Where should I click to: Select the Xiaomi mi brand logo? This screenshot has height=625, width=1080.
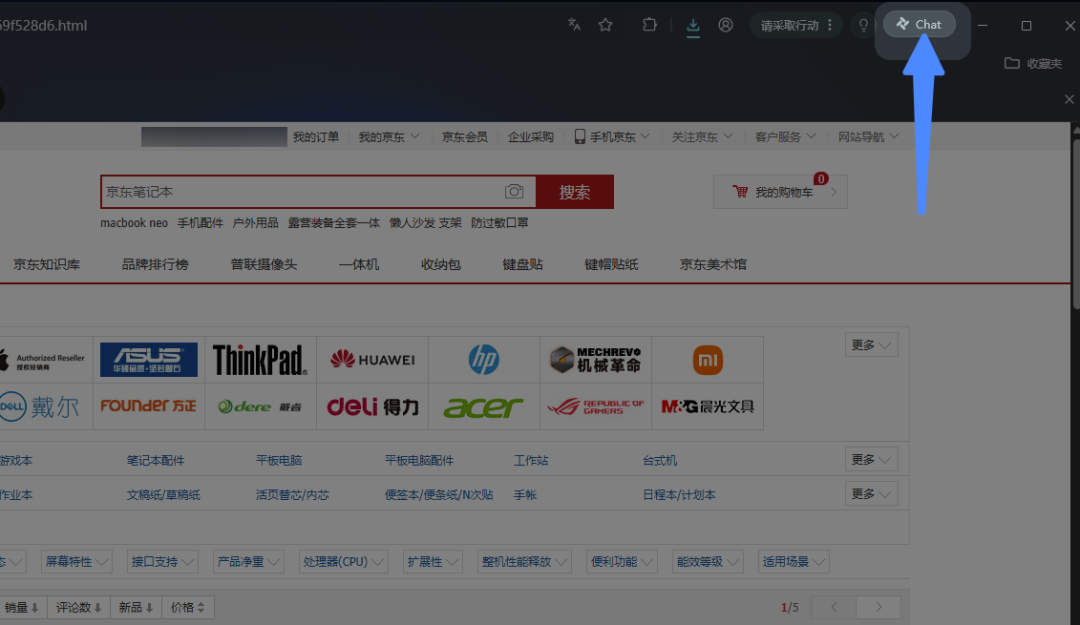pyautogui.click(x=707, y=360)
